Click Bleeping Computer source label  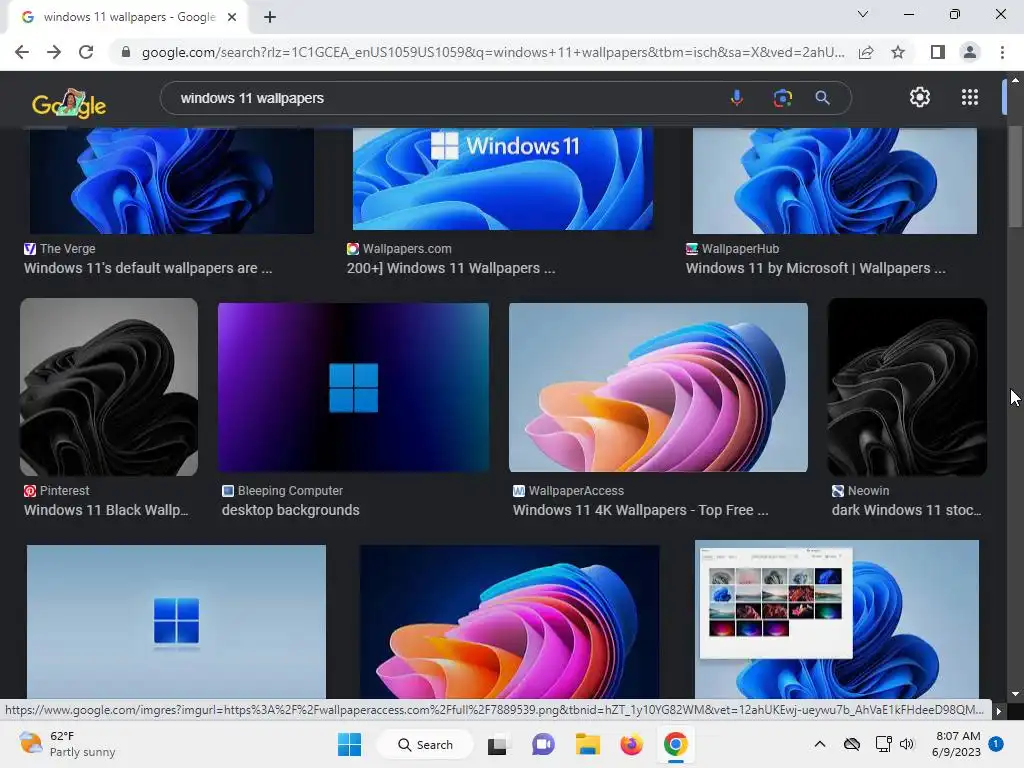coord(290,490)
